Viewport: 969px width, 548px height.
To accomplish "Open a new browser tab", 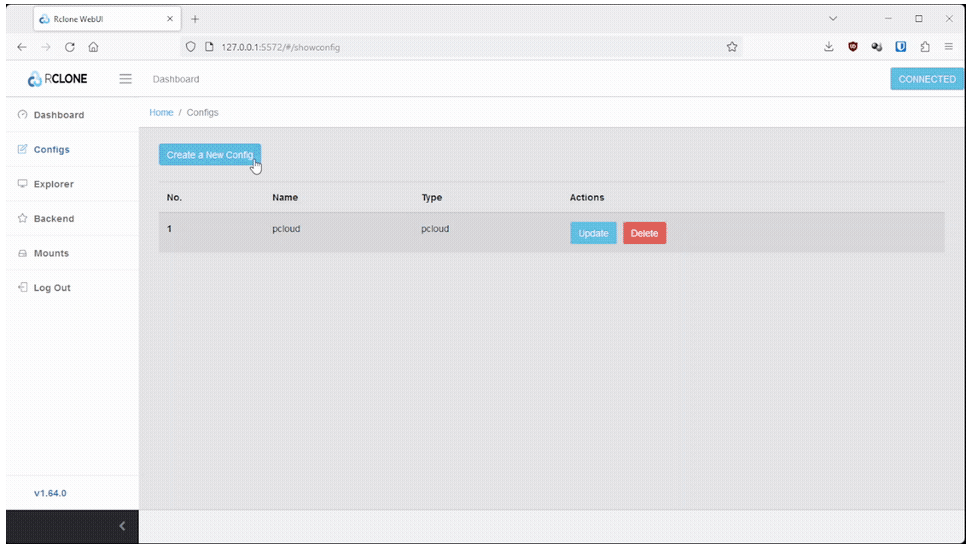I will pos(195,19).
